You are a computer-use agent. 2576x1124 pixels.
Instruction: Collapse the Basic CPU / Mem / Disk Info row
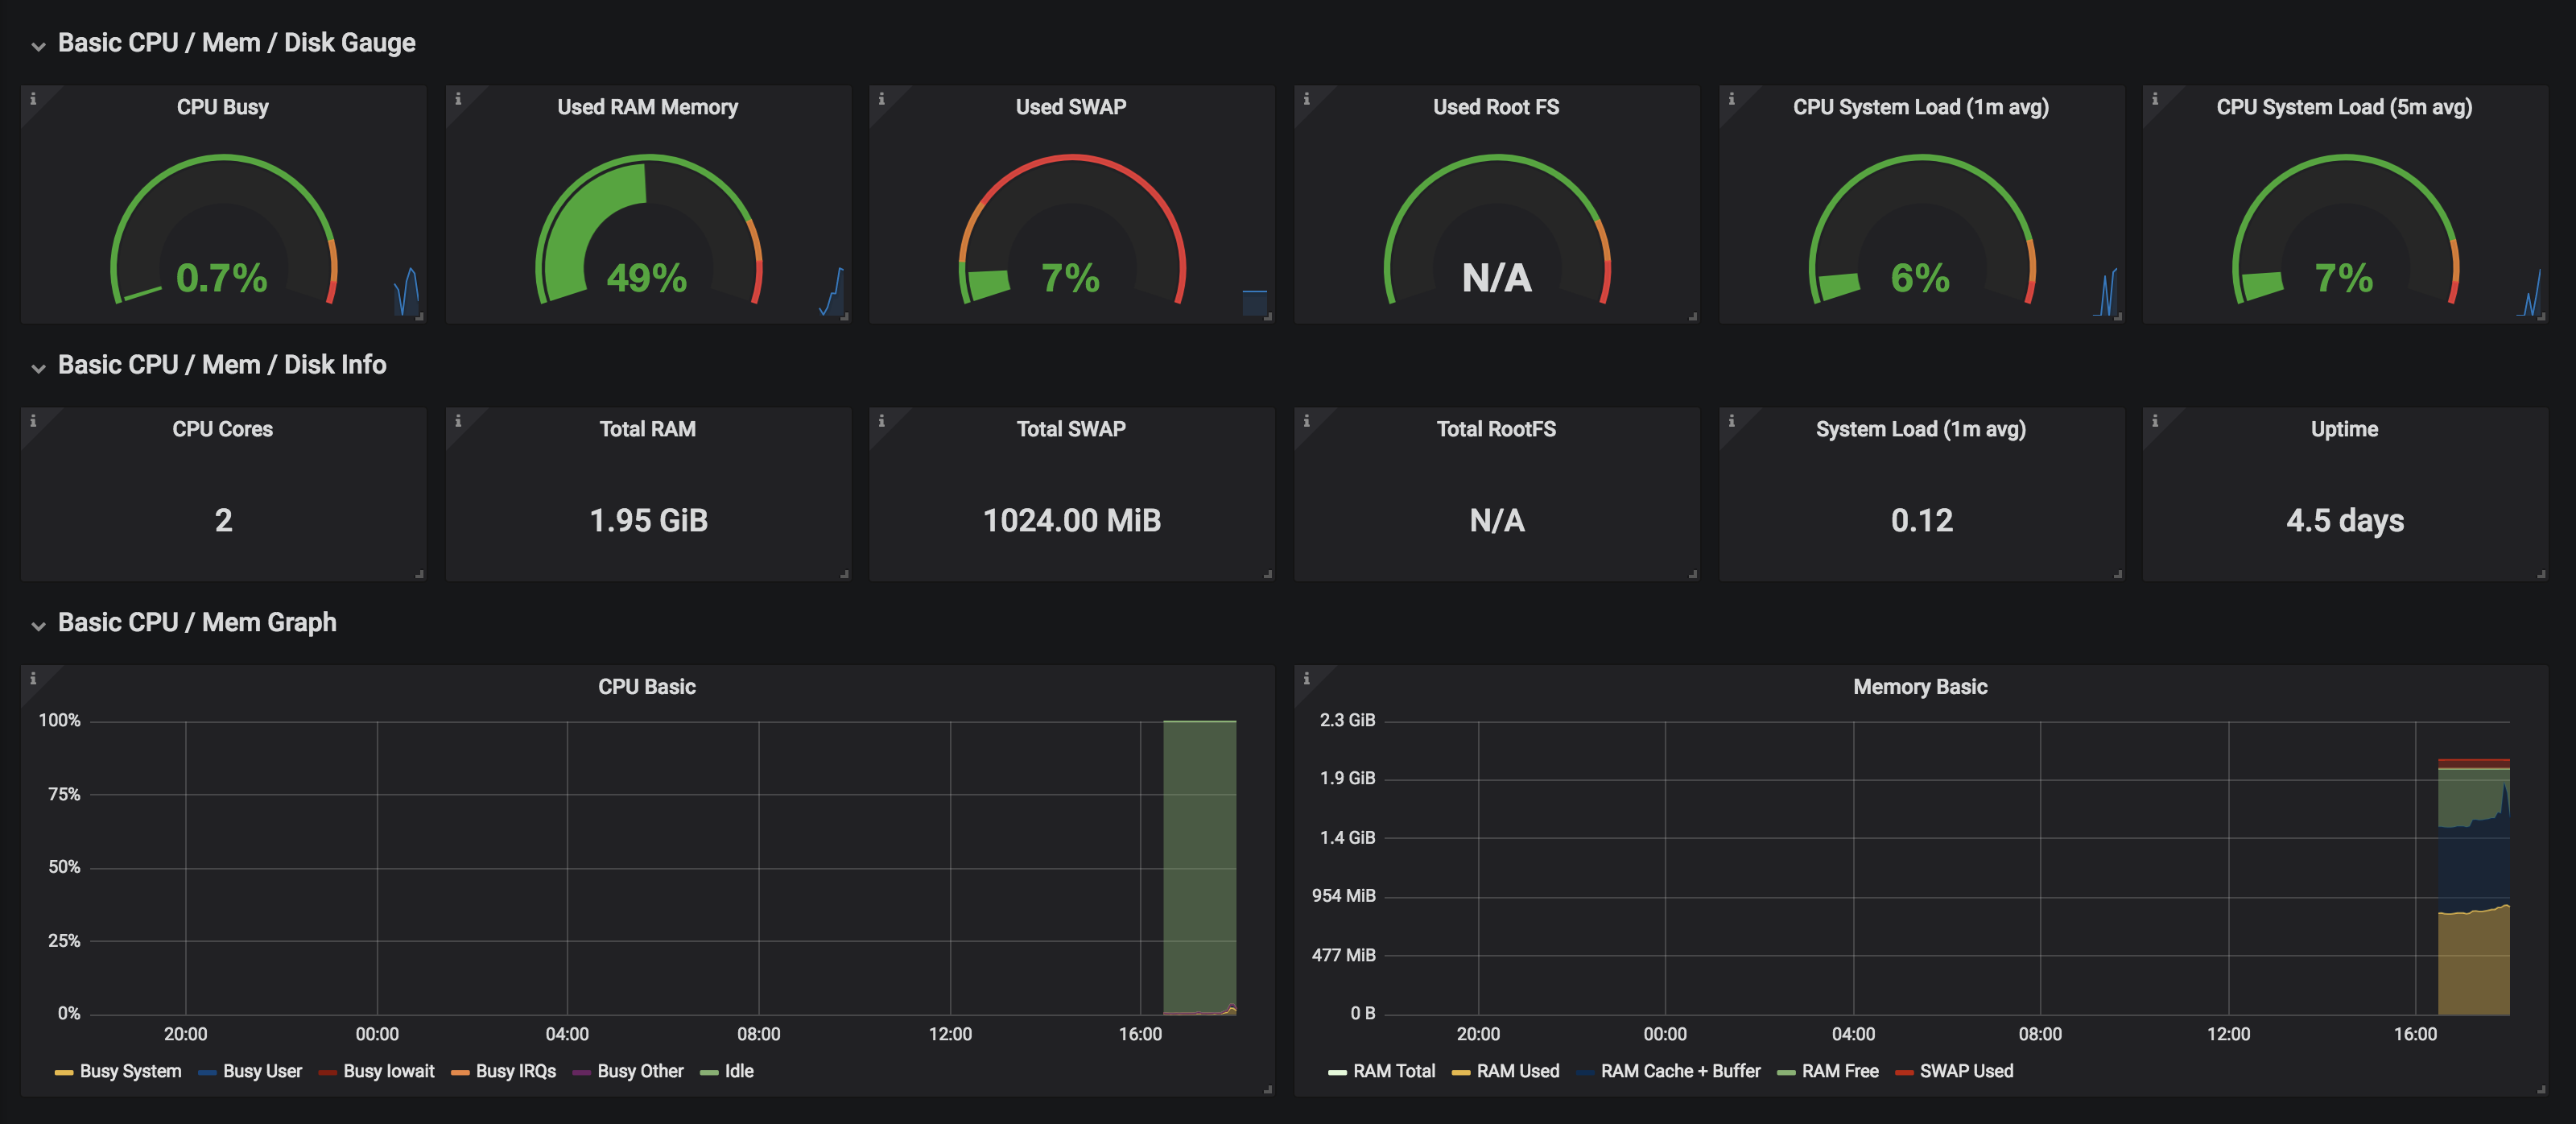click(38, 368)
